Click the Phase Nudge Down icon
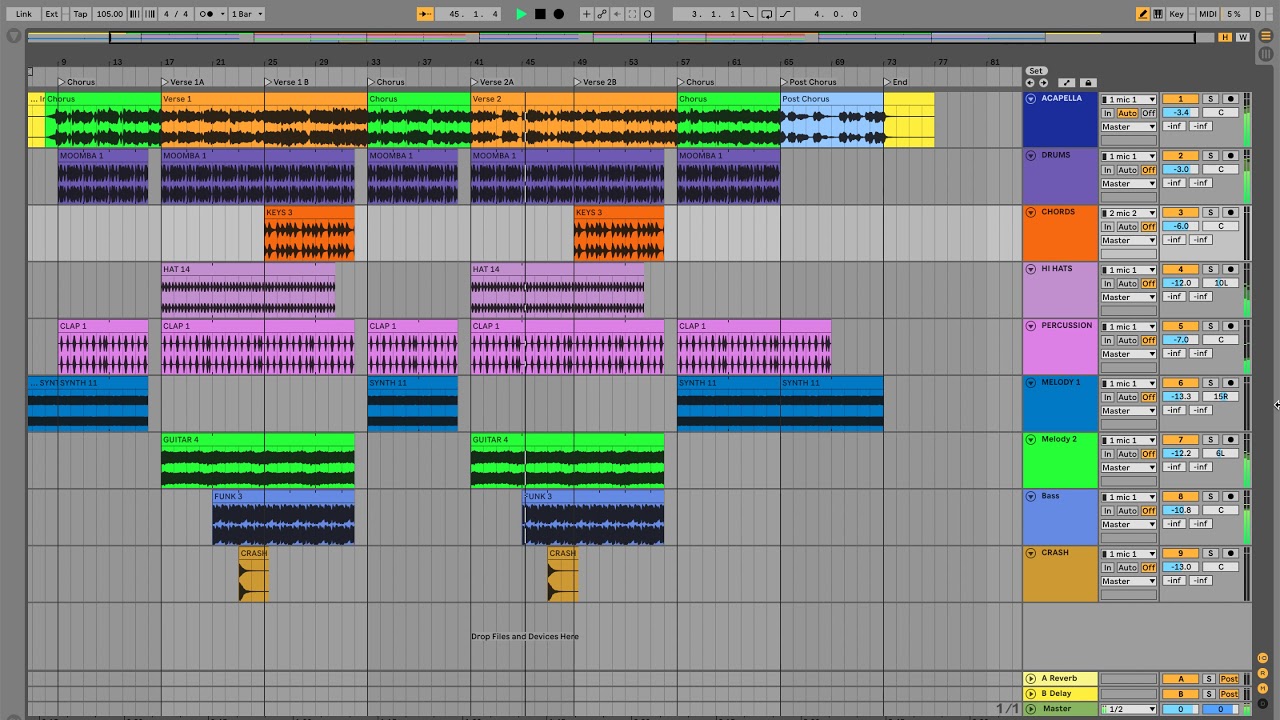The height and width of the screenshot is (720, 1280). (136, 14)
